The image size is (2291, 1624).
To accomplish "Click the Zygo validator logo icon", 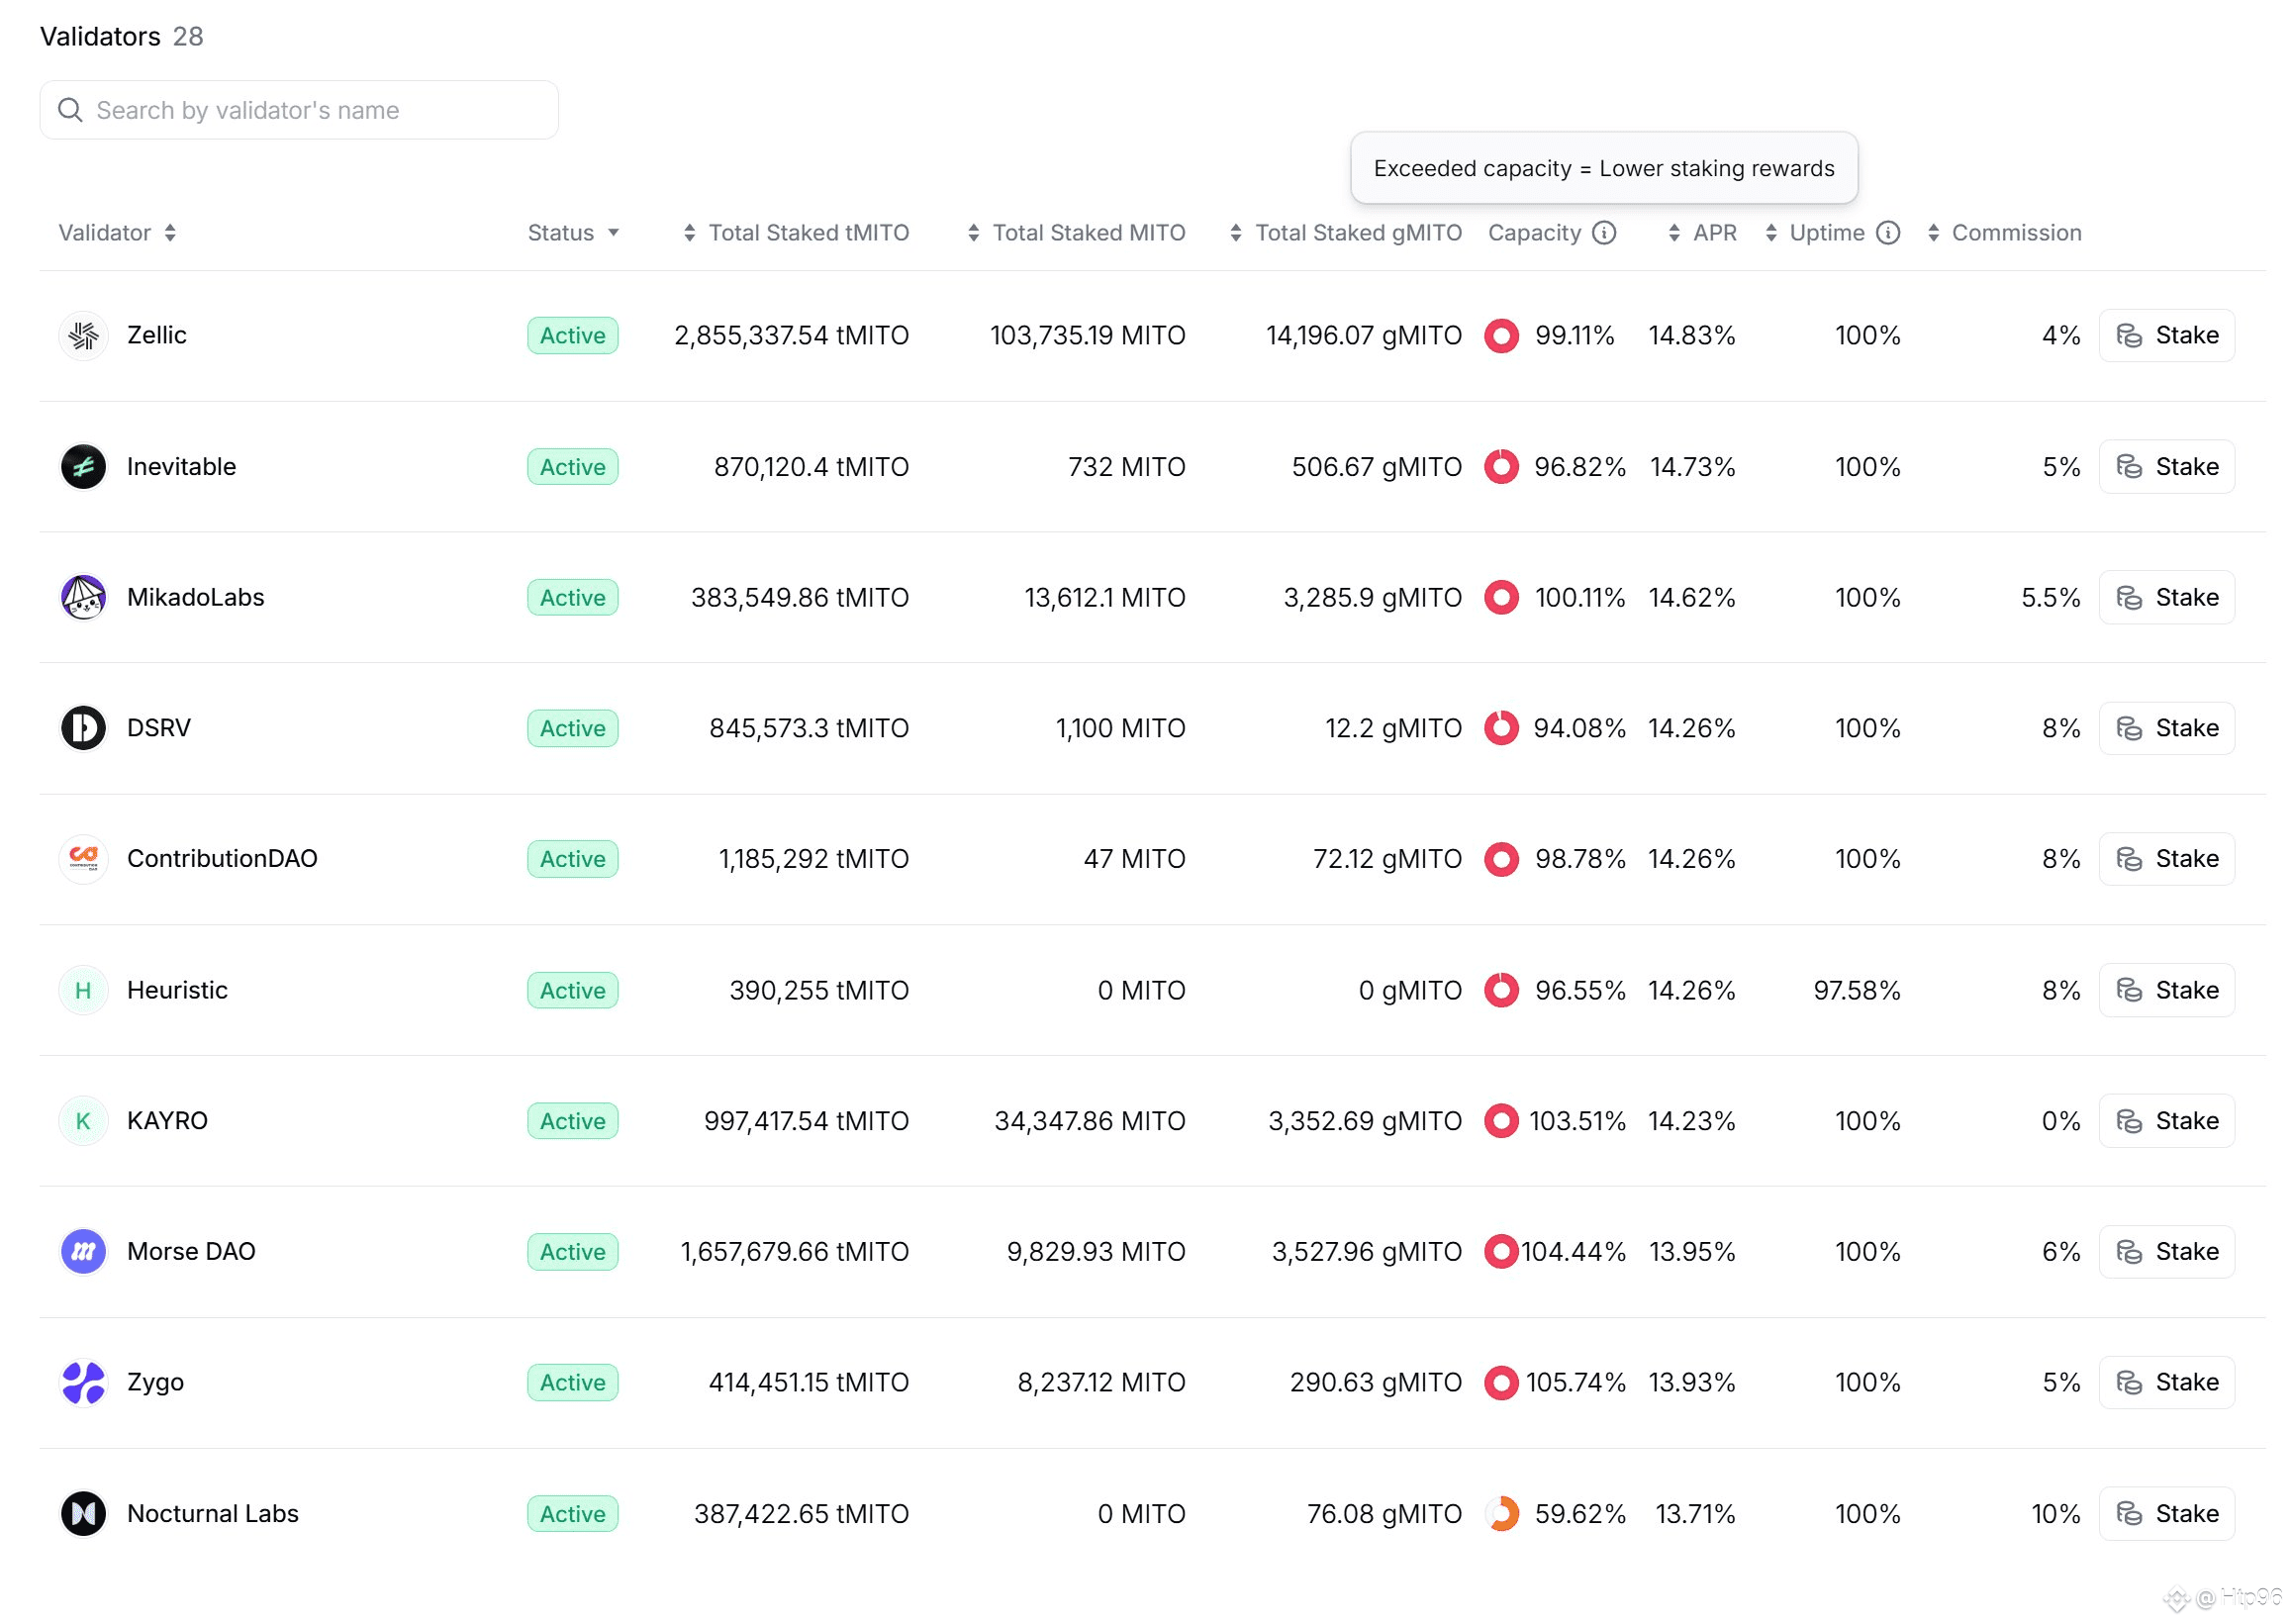I will click(x=83, y=1382).
